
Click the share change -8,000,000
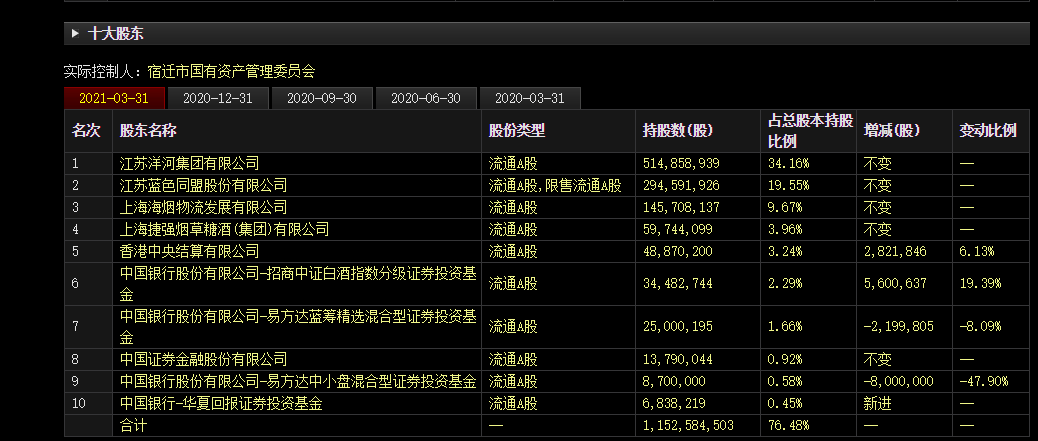(898, 381)
